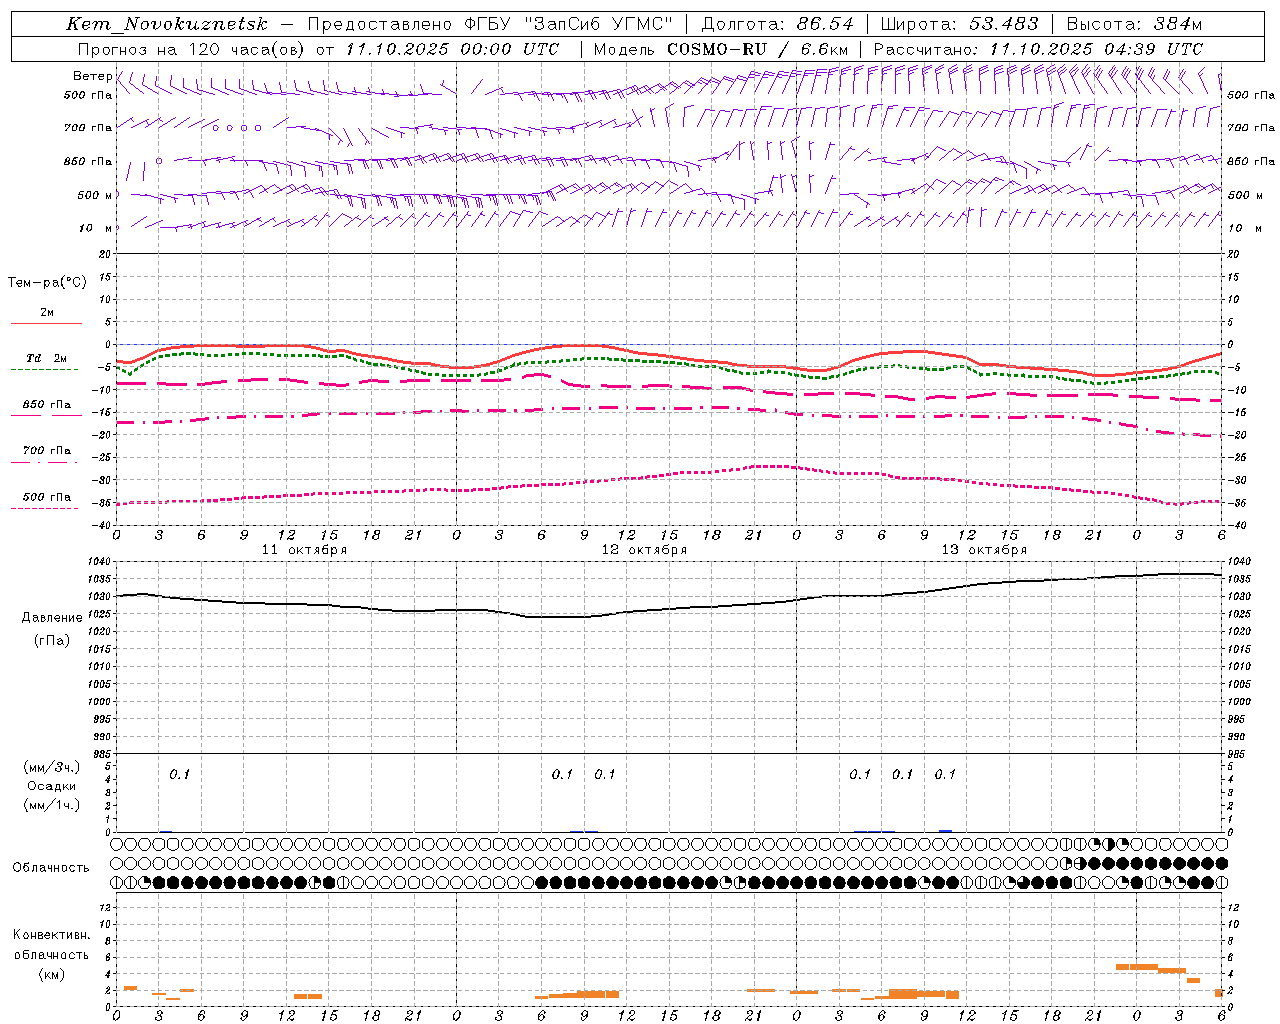Click the Kem_Novokuznetsk station title
Viewport: 1280px width, 1024px height.
(x=167, y=24)
